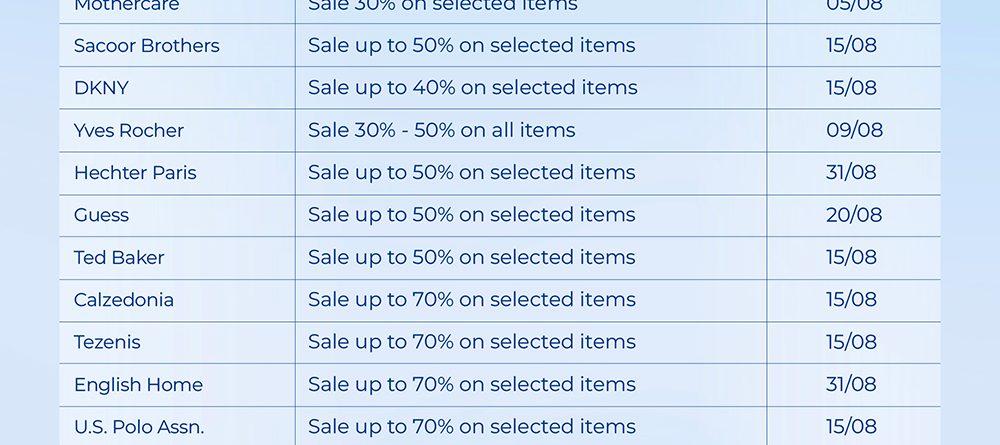1000x445 pixels.
Task: Select the DKNY brand cell
Action: coord(101,88)
